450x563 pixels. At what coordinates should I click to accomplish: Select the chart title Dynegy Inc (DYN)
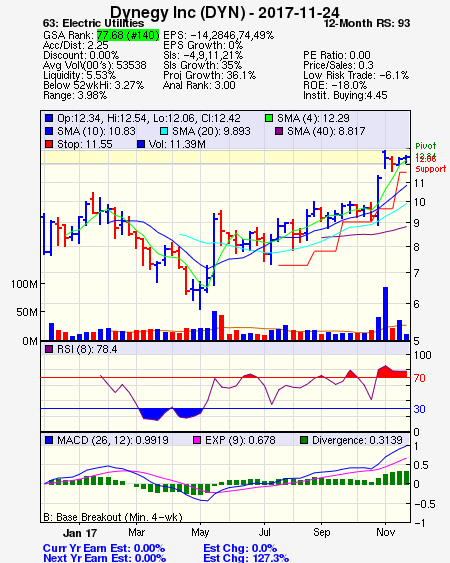tap(178, 13)
